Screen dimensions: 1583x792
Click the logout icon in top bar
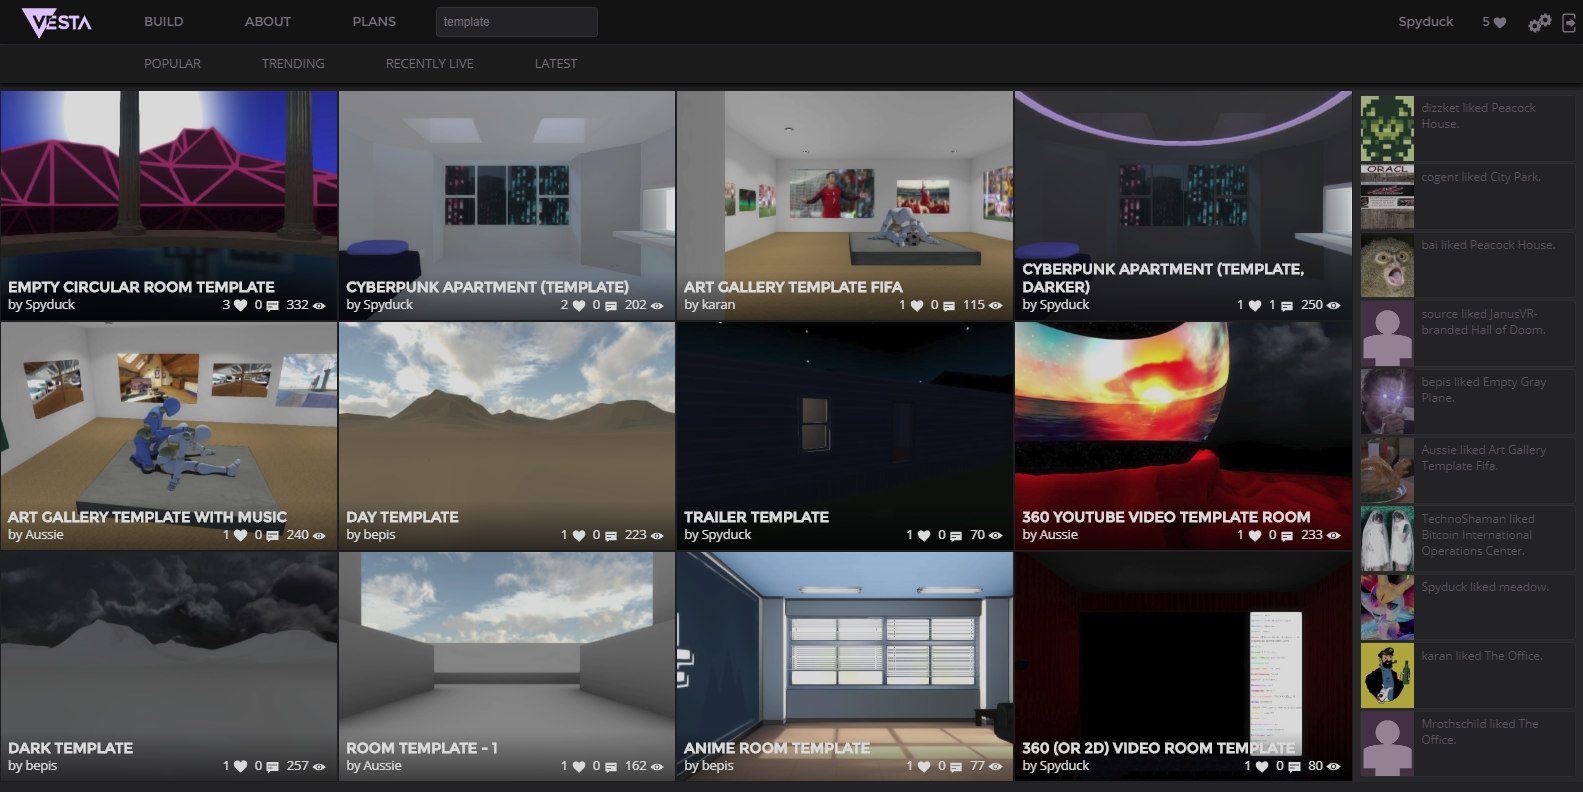[1569, 23]
